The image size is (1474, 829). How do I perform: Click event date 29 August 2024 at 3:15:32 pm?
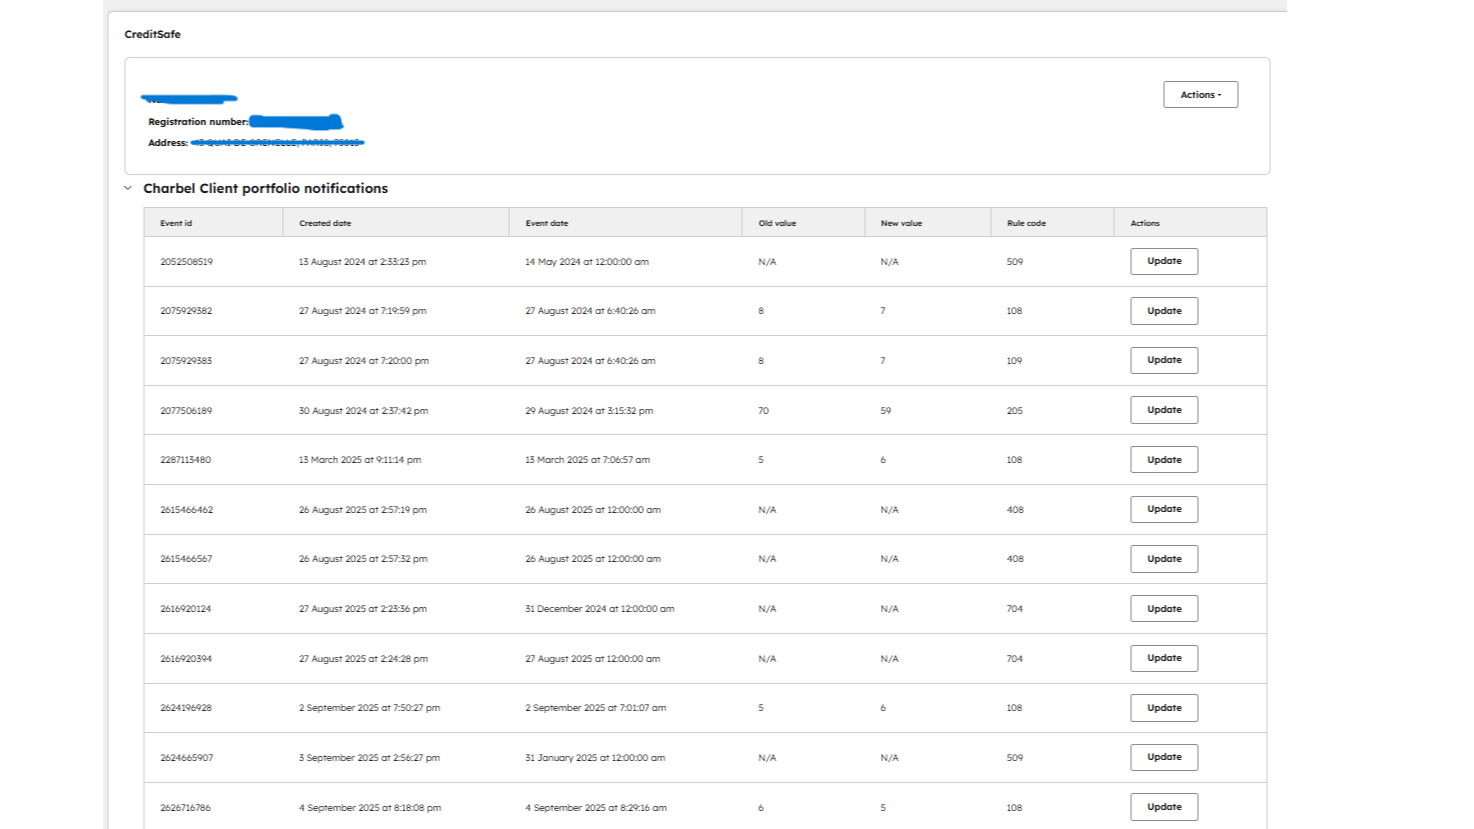(x=589, y=411)
